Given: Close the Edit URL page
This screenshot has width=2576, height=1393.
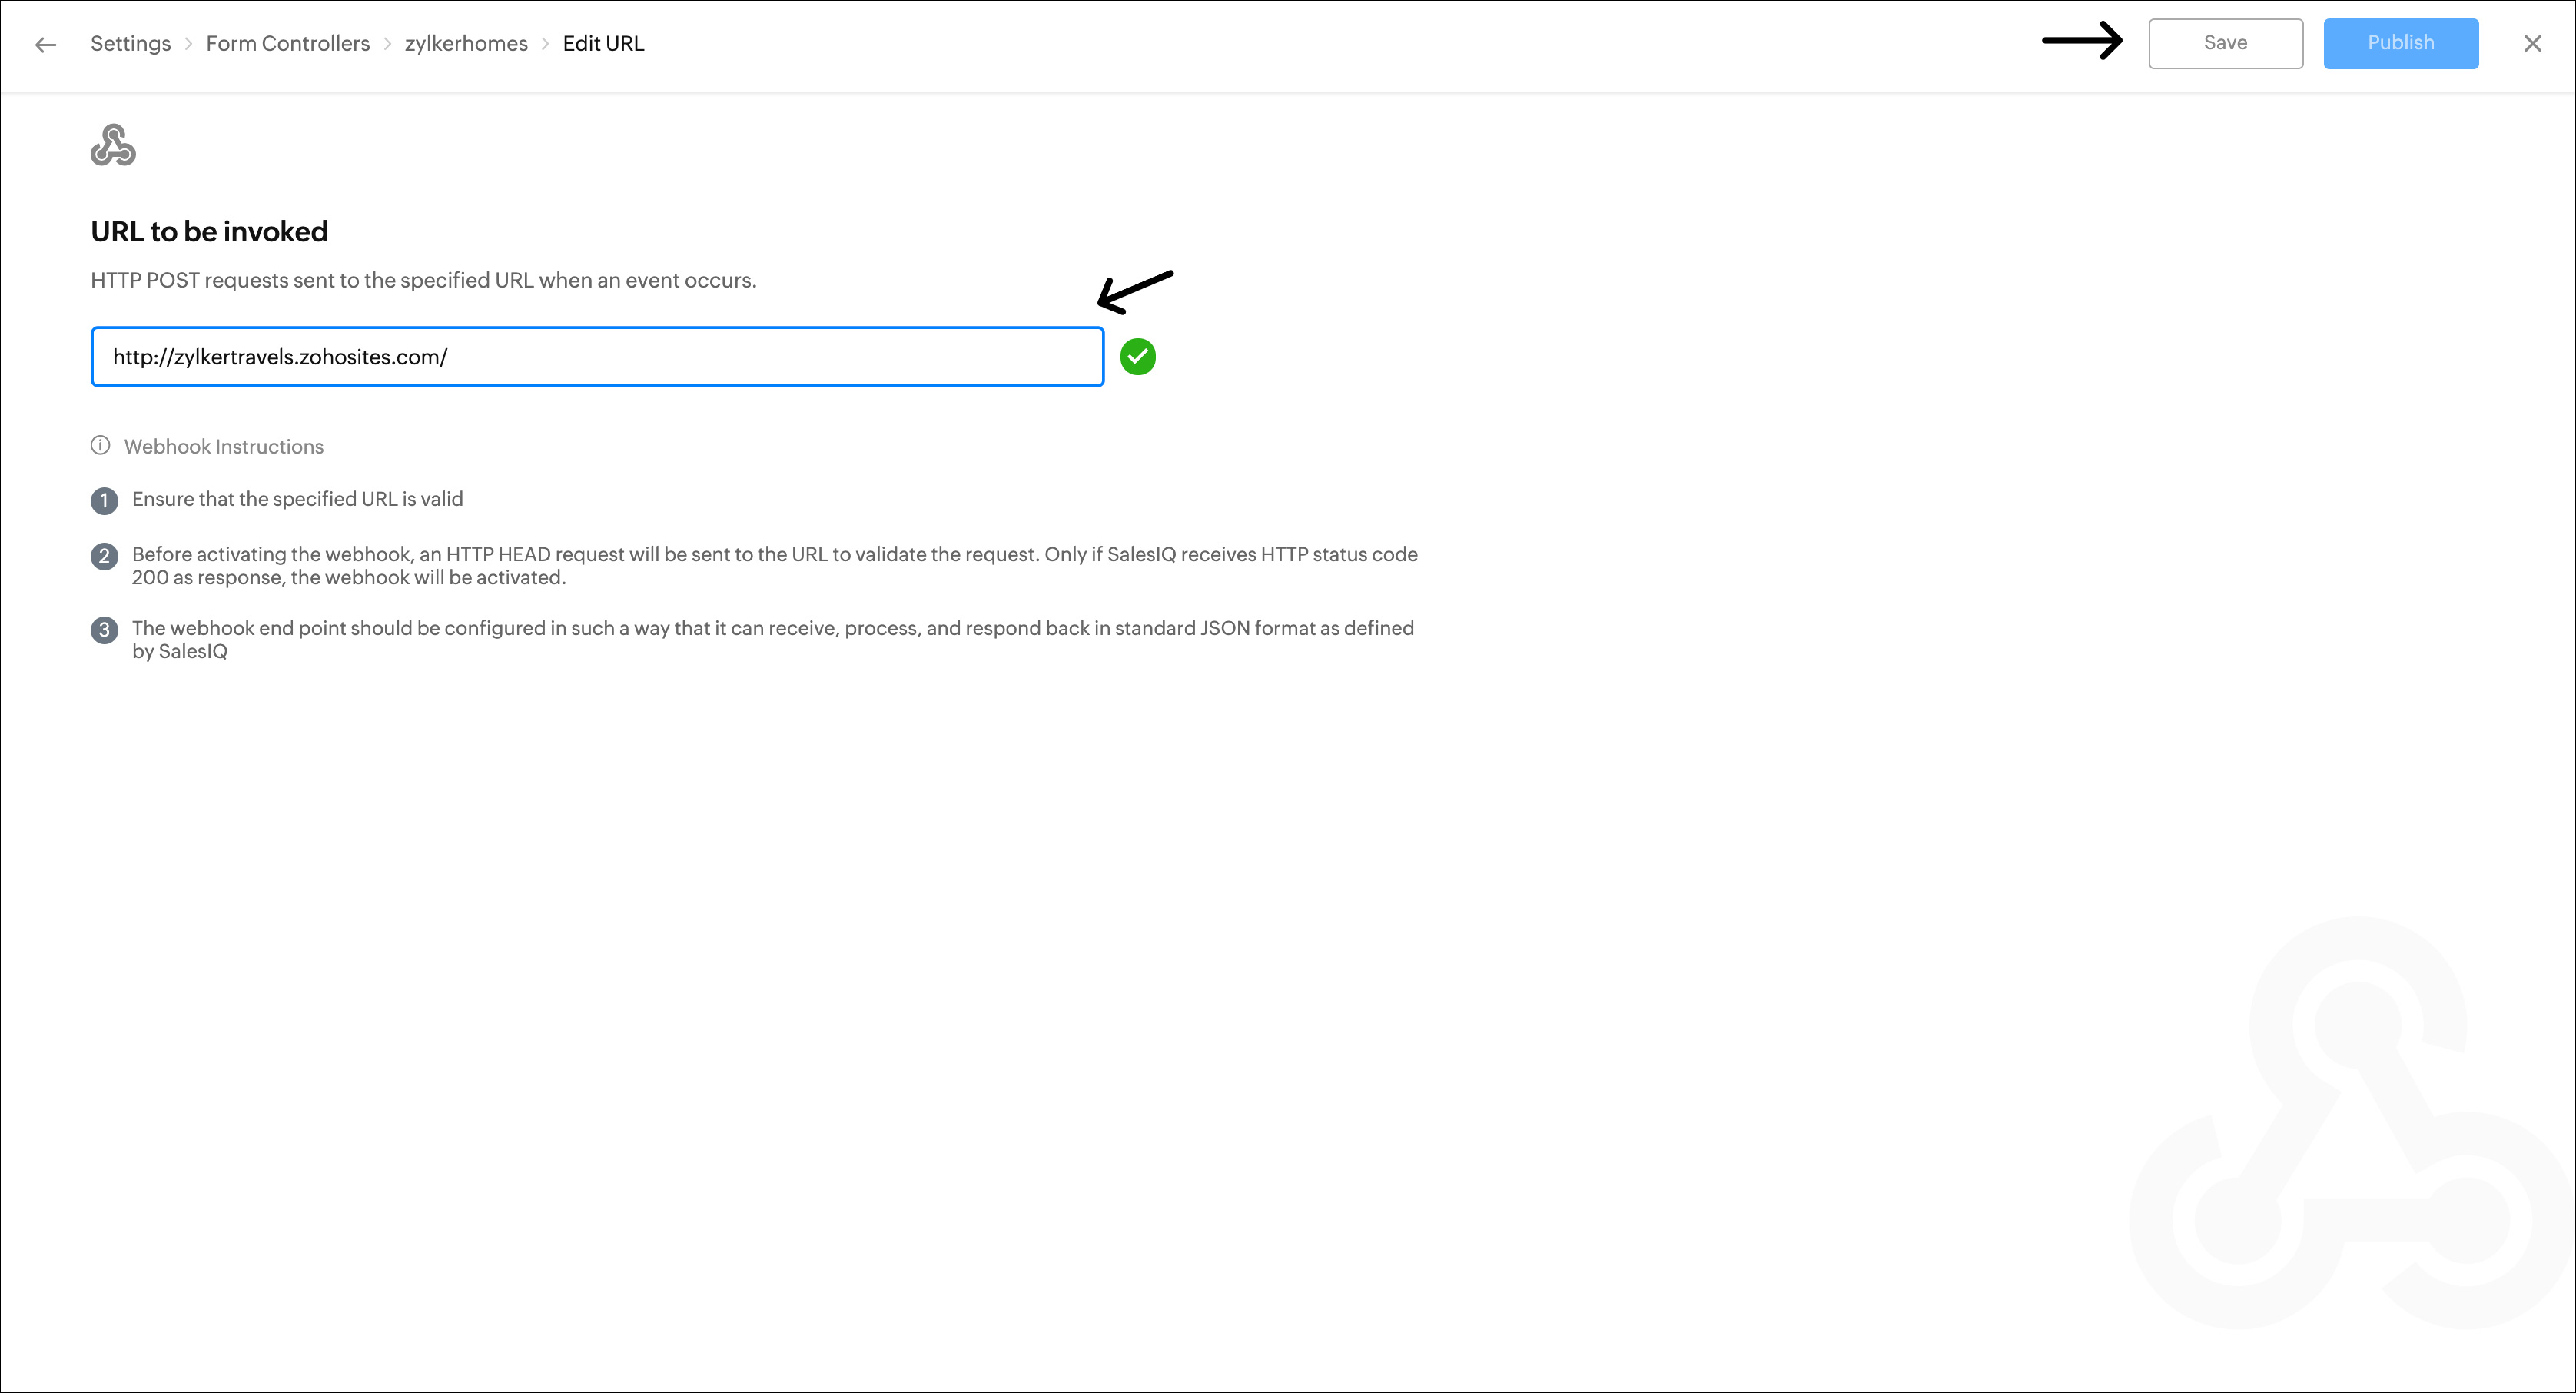Looking at the screenshot, I should [x=2532, y=44].
